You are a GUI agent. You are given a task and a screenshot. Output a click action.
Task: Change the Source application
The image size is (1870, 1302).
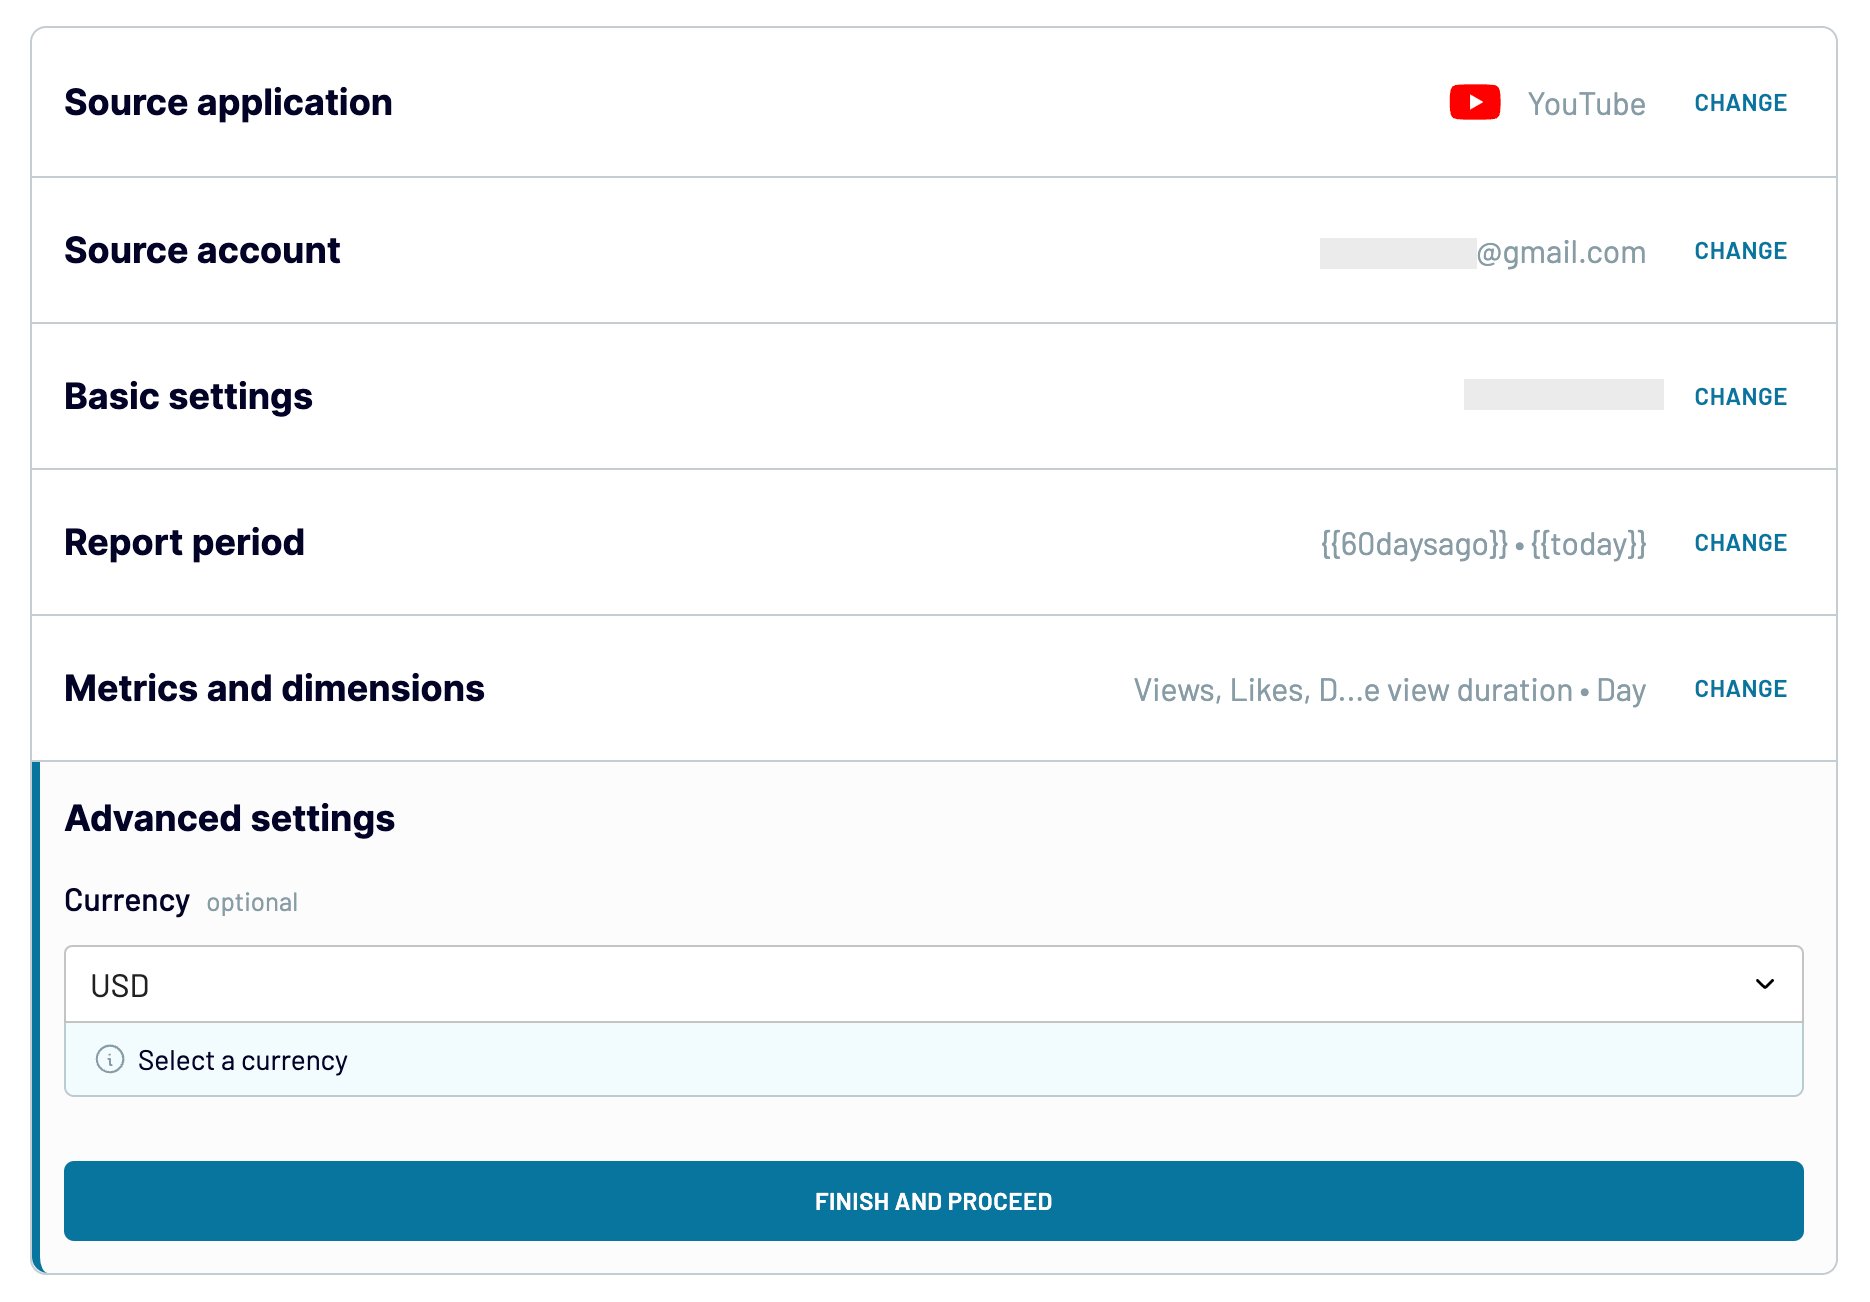click(1740, 103)
